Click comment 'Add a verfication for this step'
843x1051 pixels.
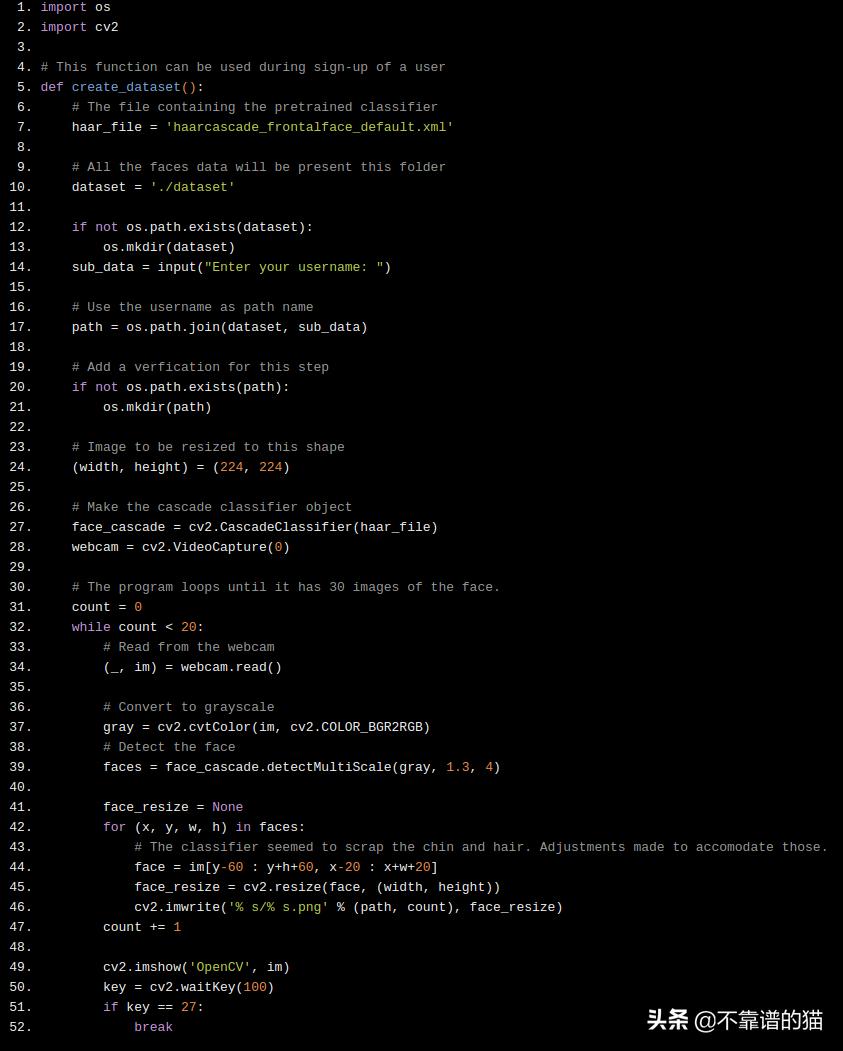tap(200, 367)
